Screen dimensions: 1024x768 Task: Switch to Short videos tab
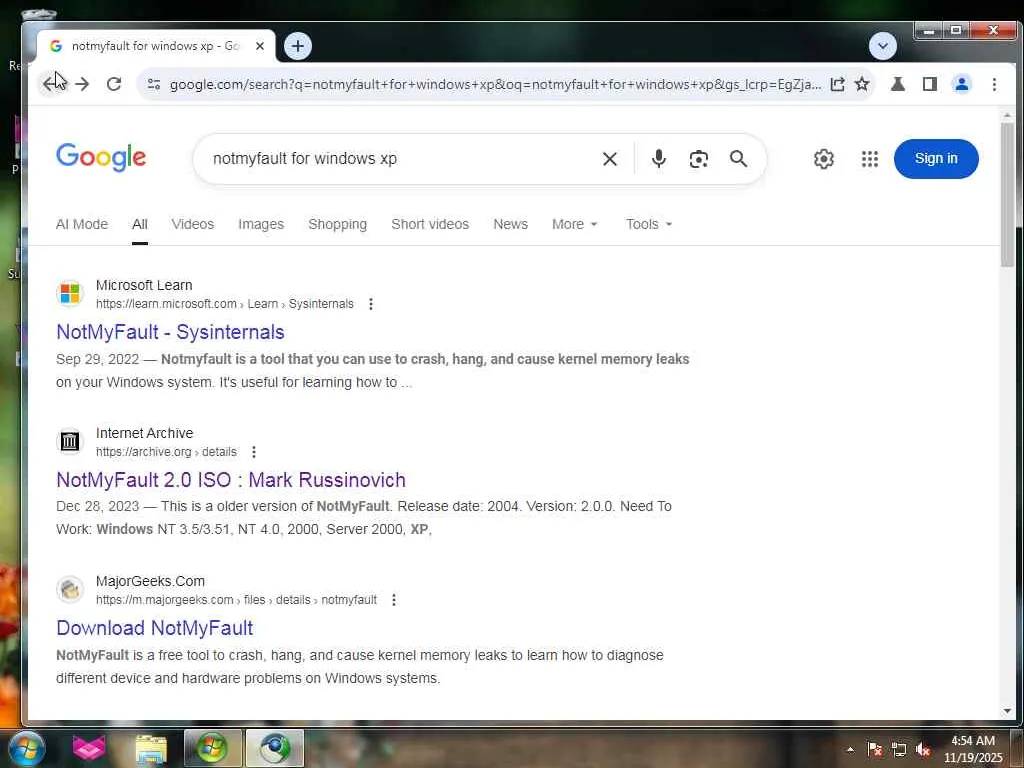point(430,224)
